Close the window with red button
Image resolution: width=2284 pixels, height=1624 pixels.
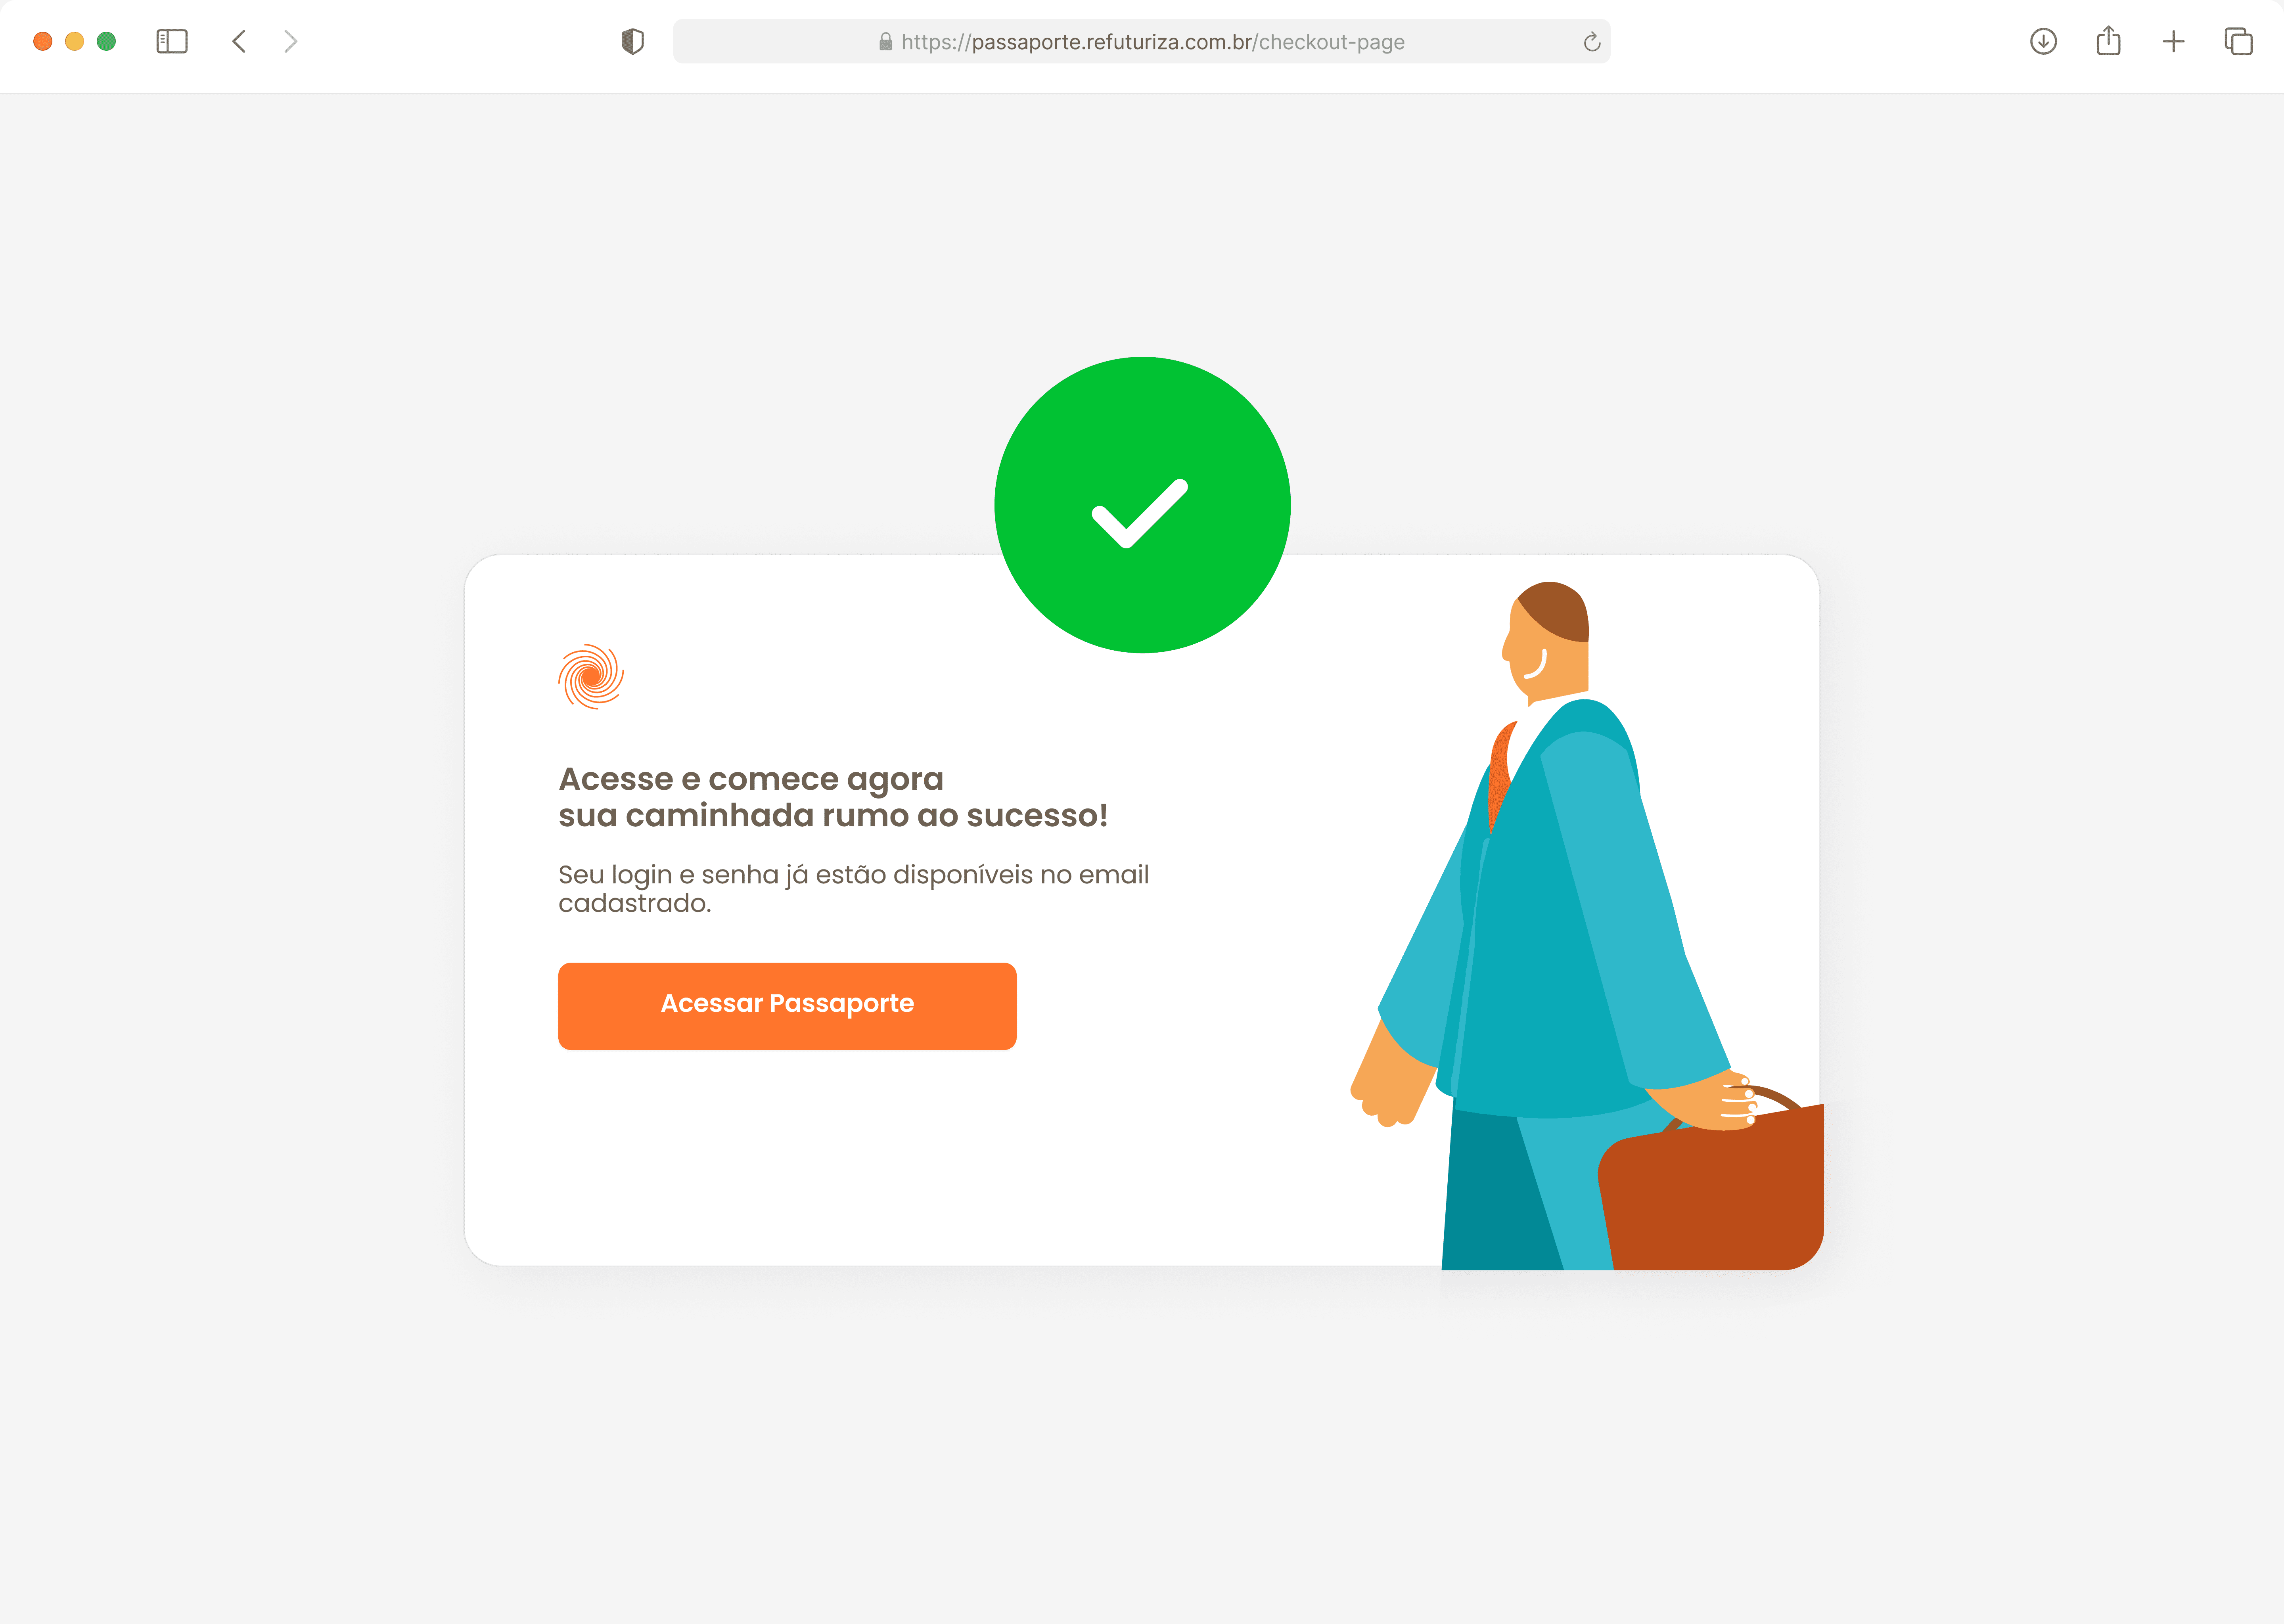click(x=43, y=41)
